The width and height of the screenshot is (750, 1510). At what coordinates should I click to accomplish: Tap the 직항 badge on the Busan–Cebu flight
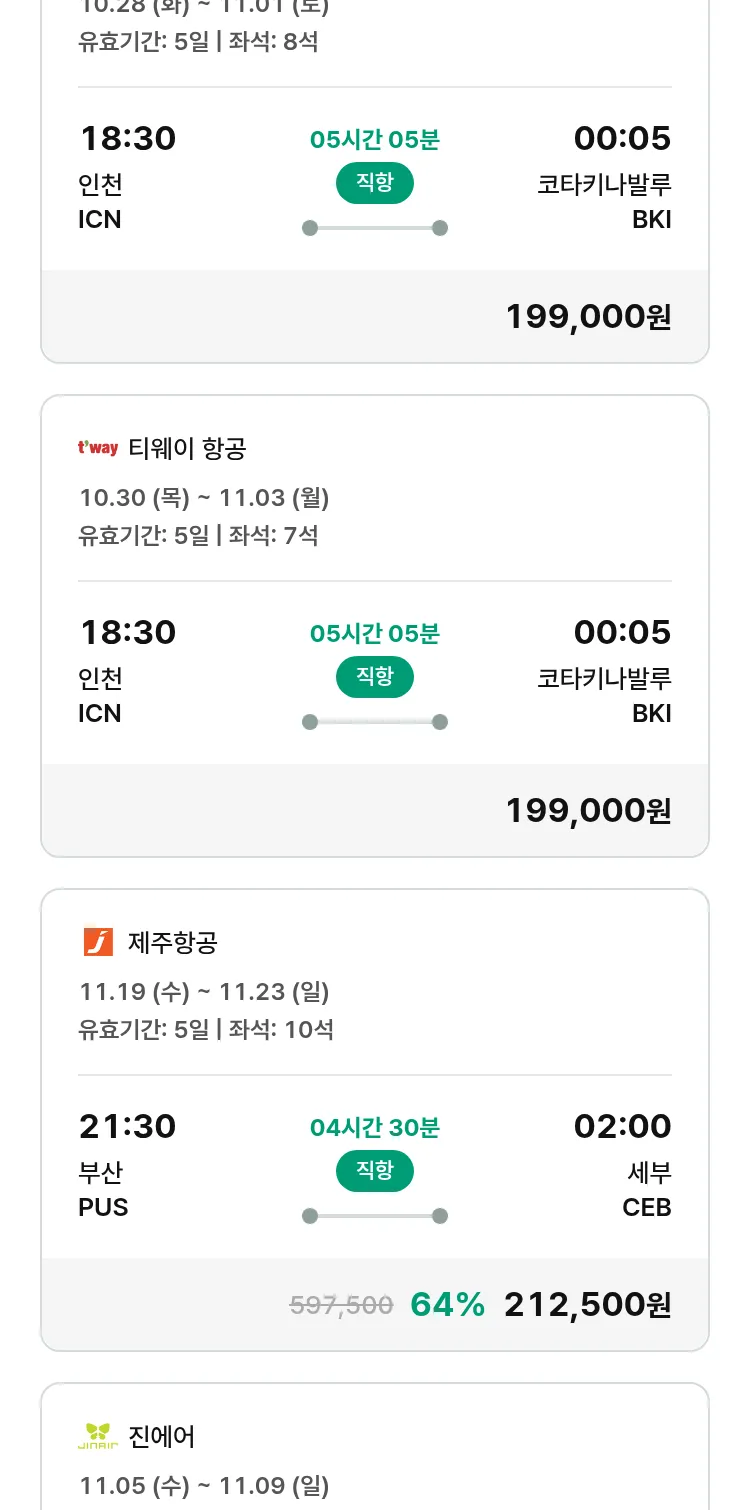(374, 1171)
